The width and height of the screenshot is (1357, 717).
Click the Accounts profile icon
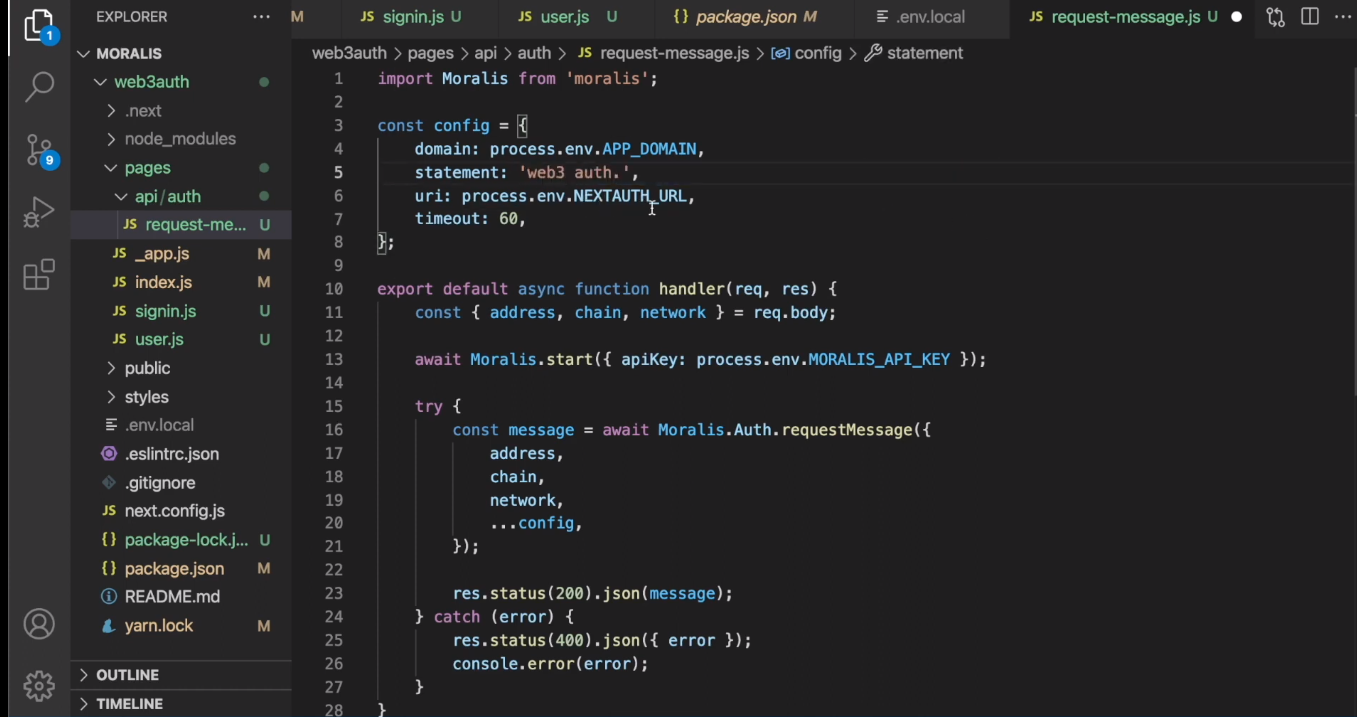(x=38, y=624)
